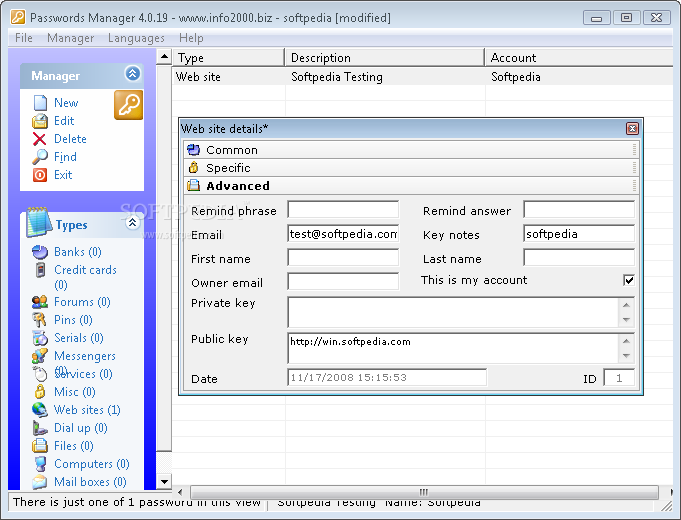Click the New link
This screenshot has height=520, width=681.
coord(66,103)
